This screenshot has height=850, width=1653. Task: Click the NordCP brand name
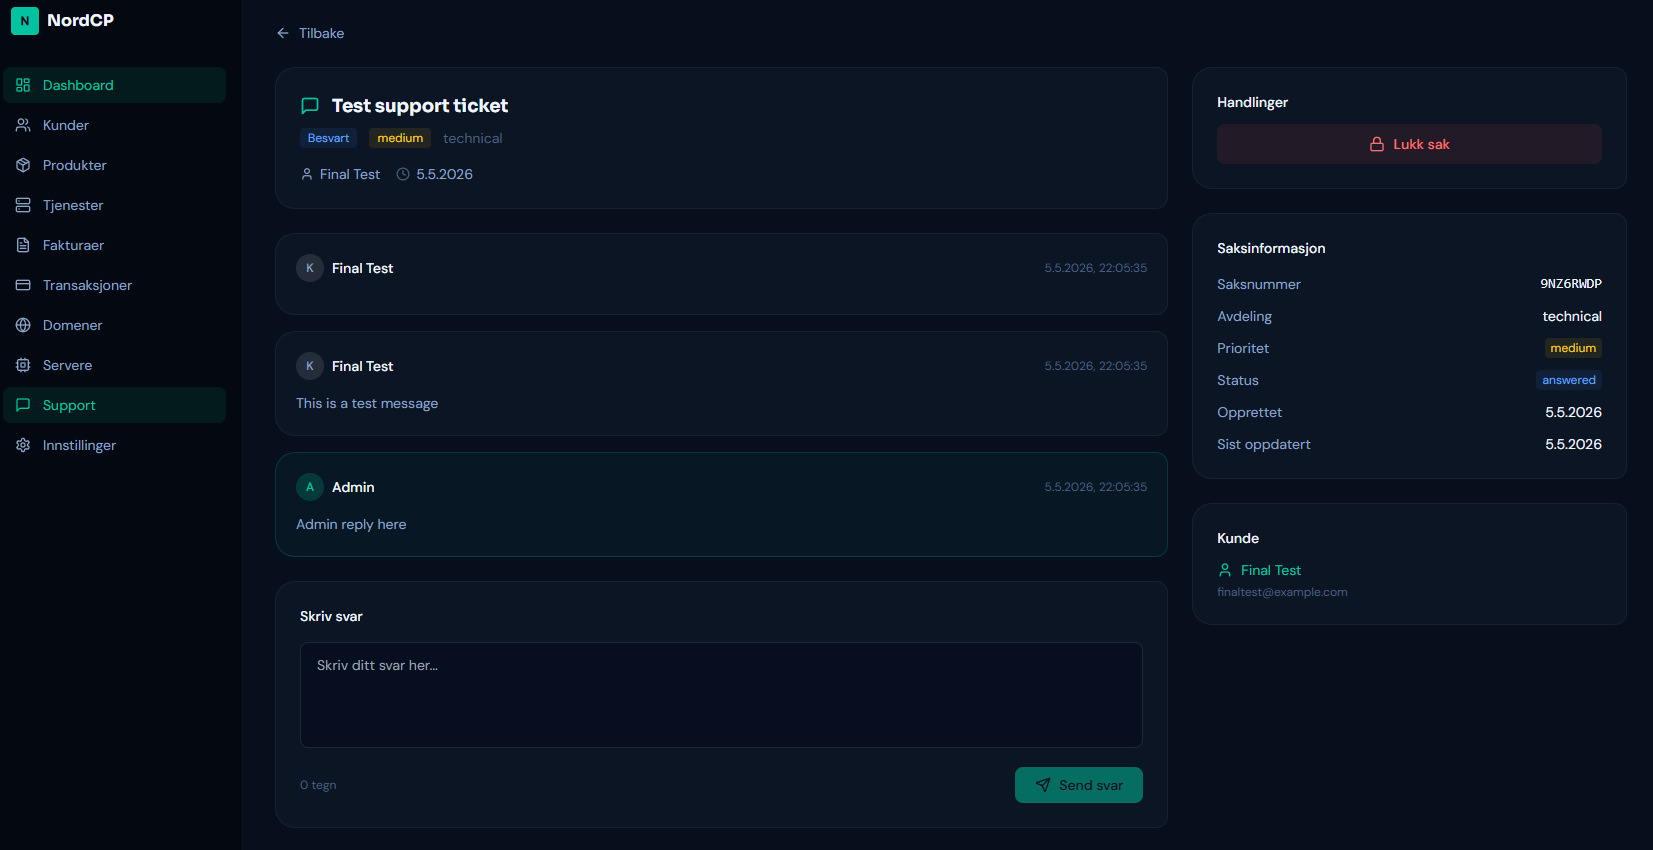coord(81,20)
